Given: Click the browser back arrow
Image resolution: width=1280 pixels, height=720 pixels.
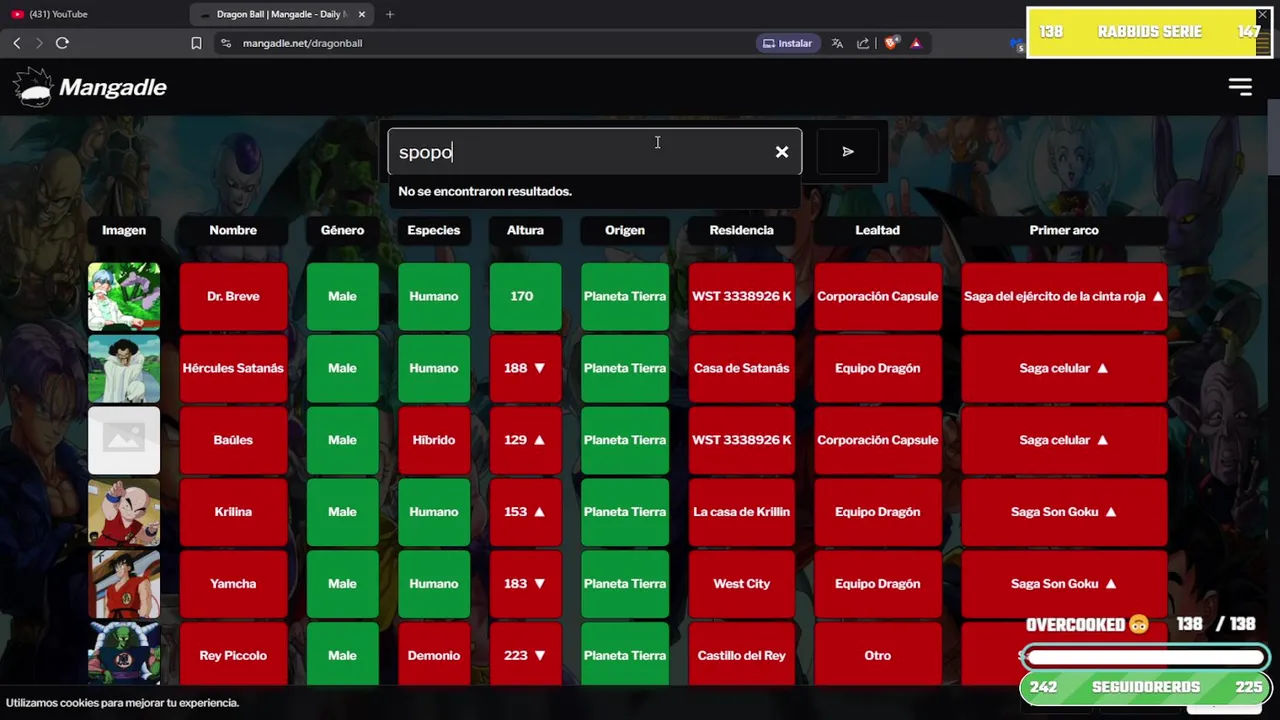Looking at the screenshot, I should tap(17, 43).
